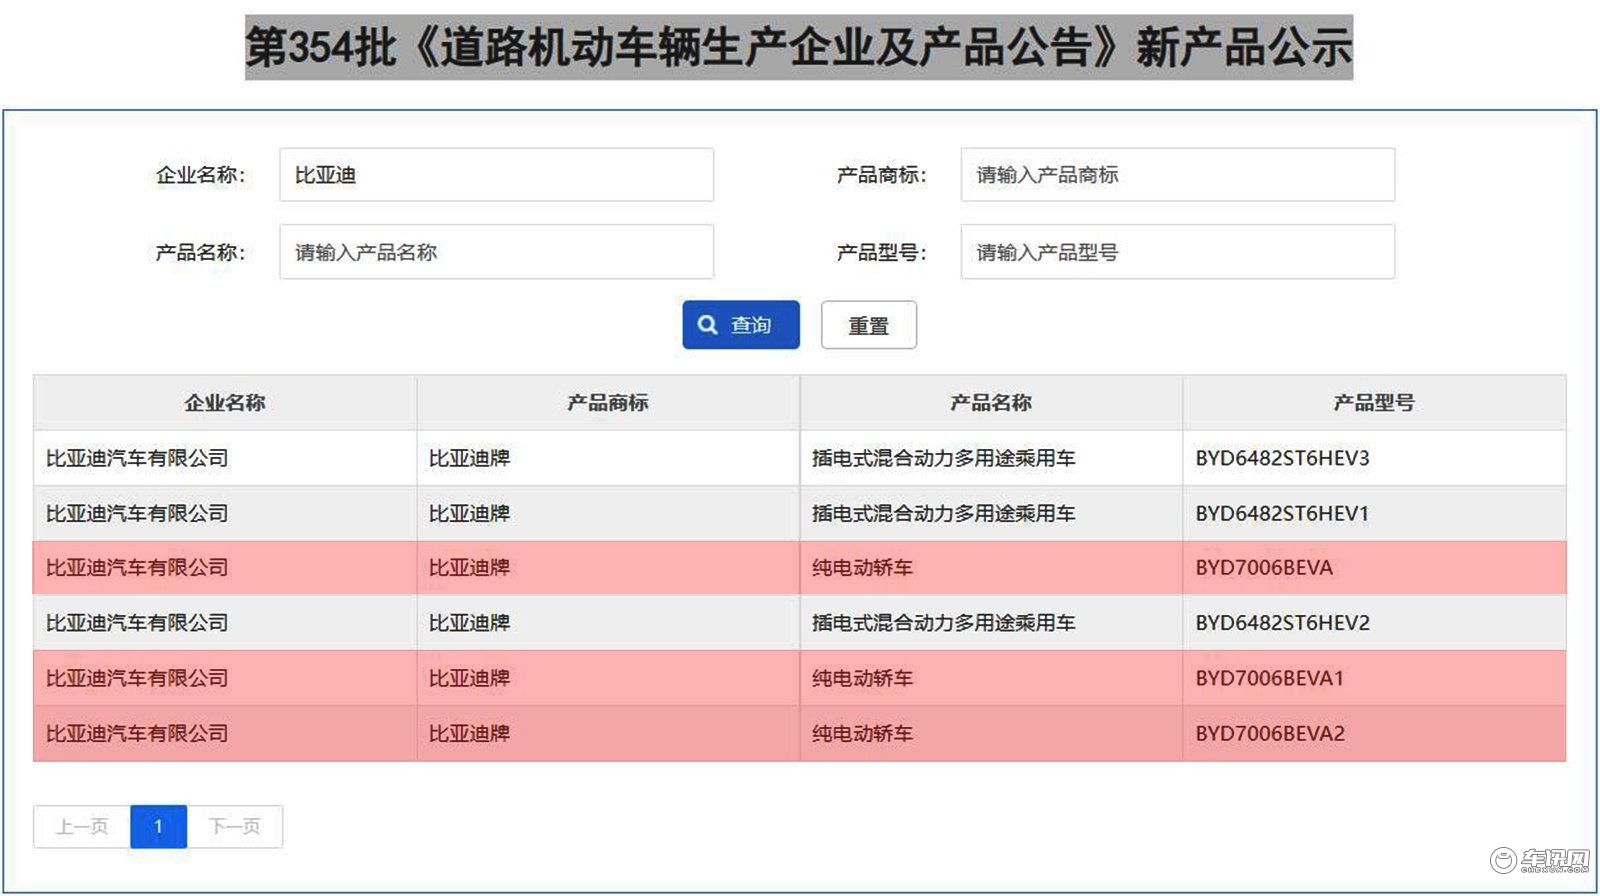Click the 产品名称 column header
The height and width of the screenshot is (896, 1600).
pos(991,403)
